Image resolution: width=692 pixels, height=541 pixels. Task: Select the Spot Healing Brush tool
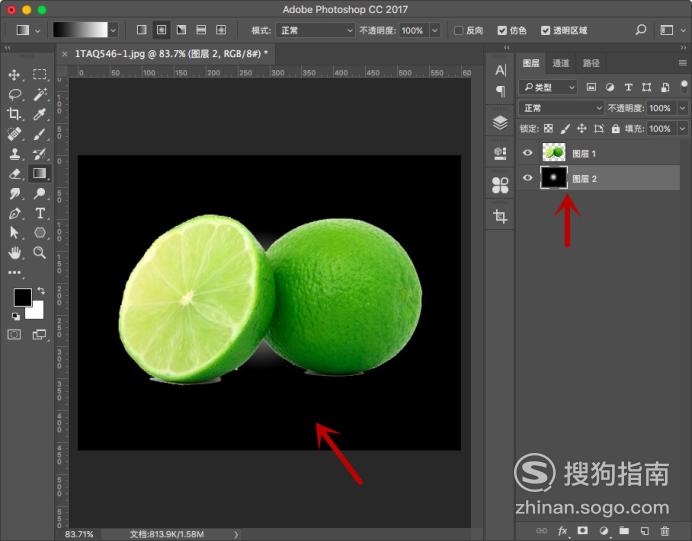tap(15, 134)
